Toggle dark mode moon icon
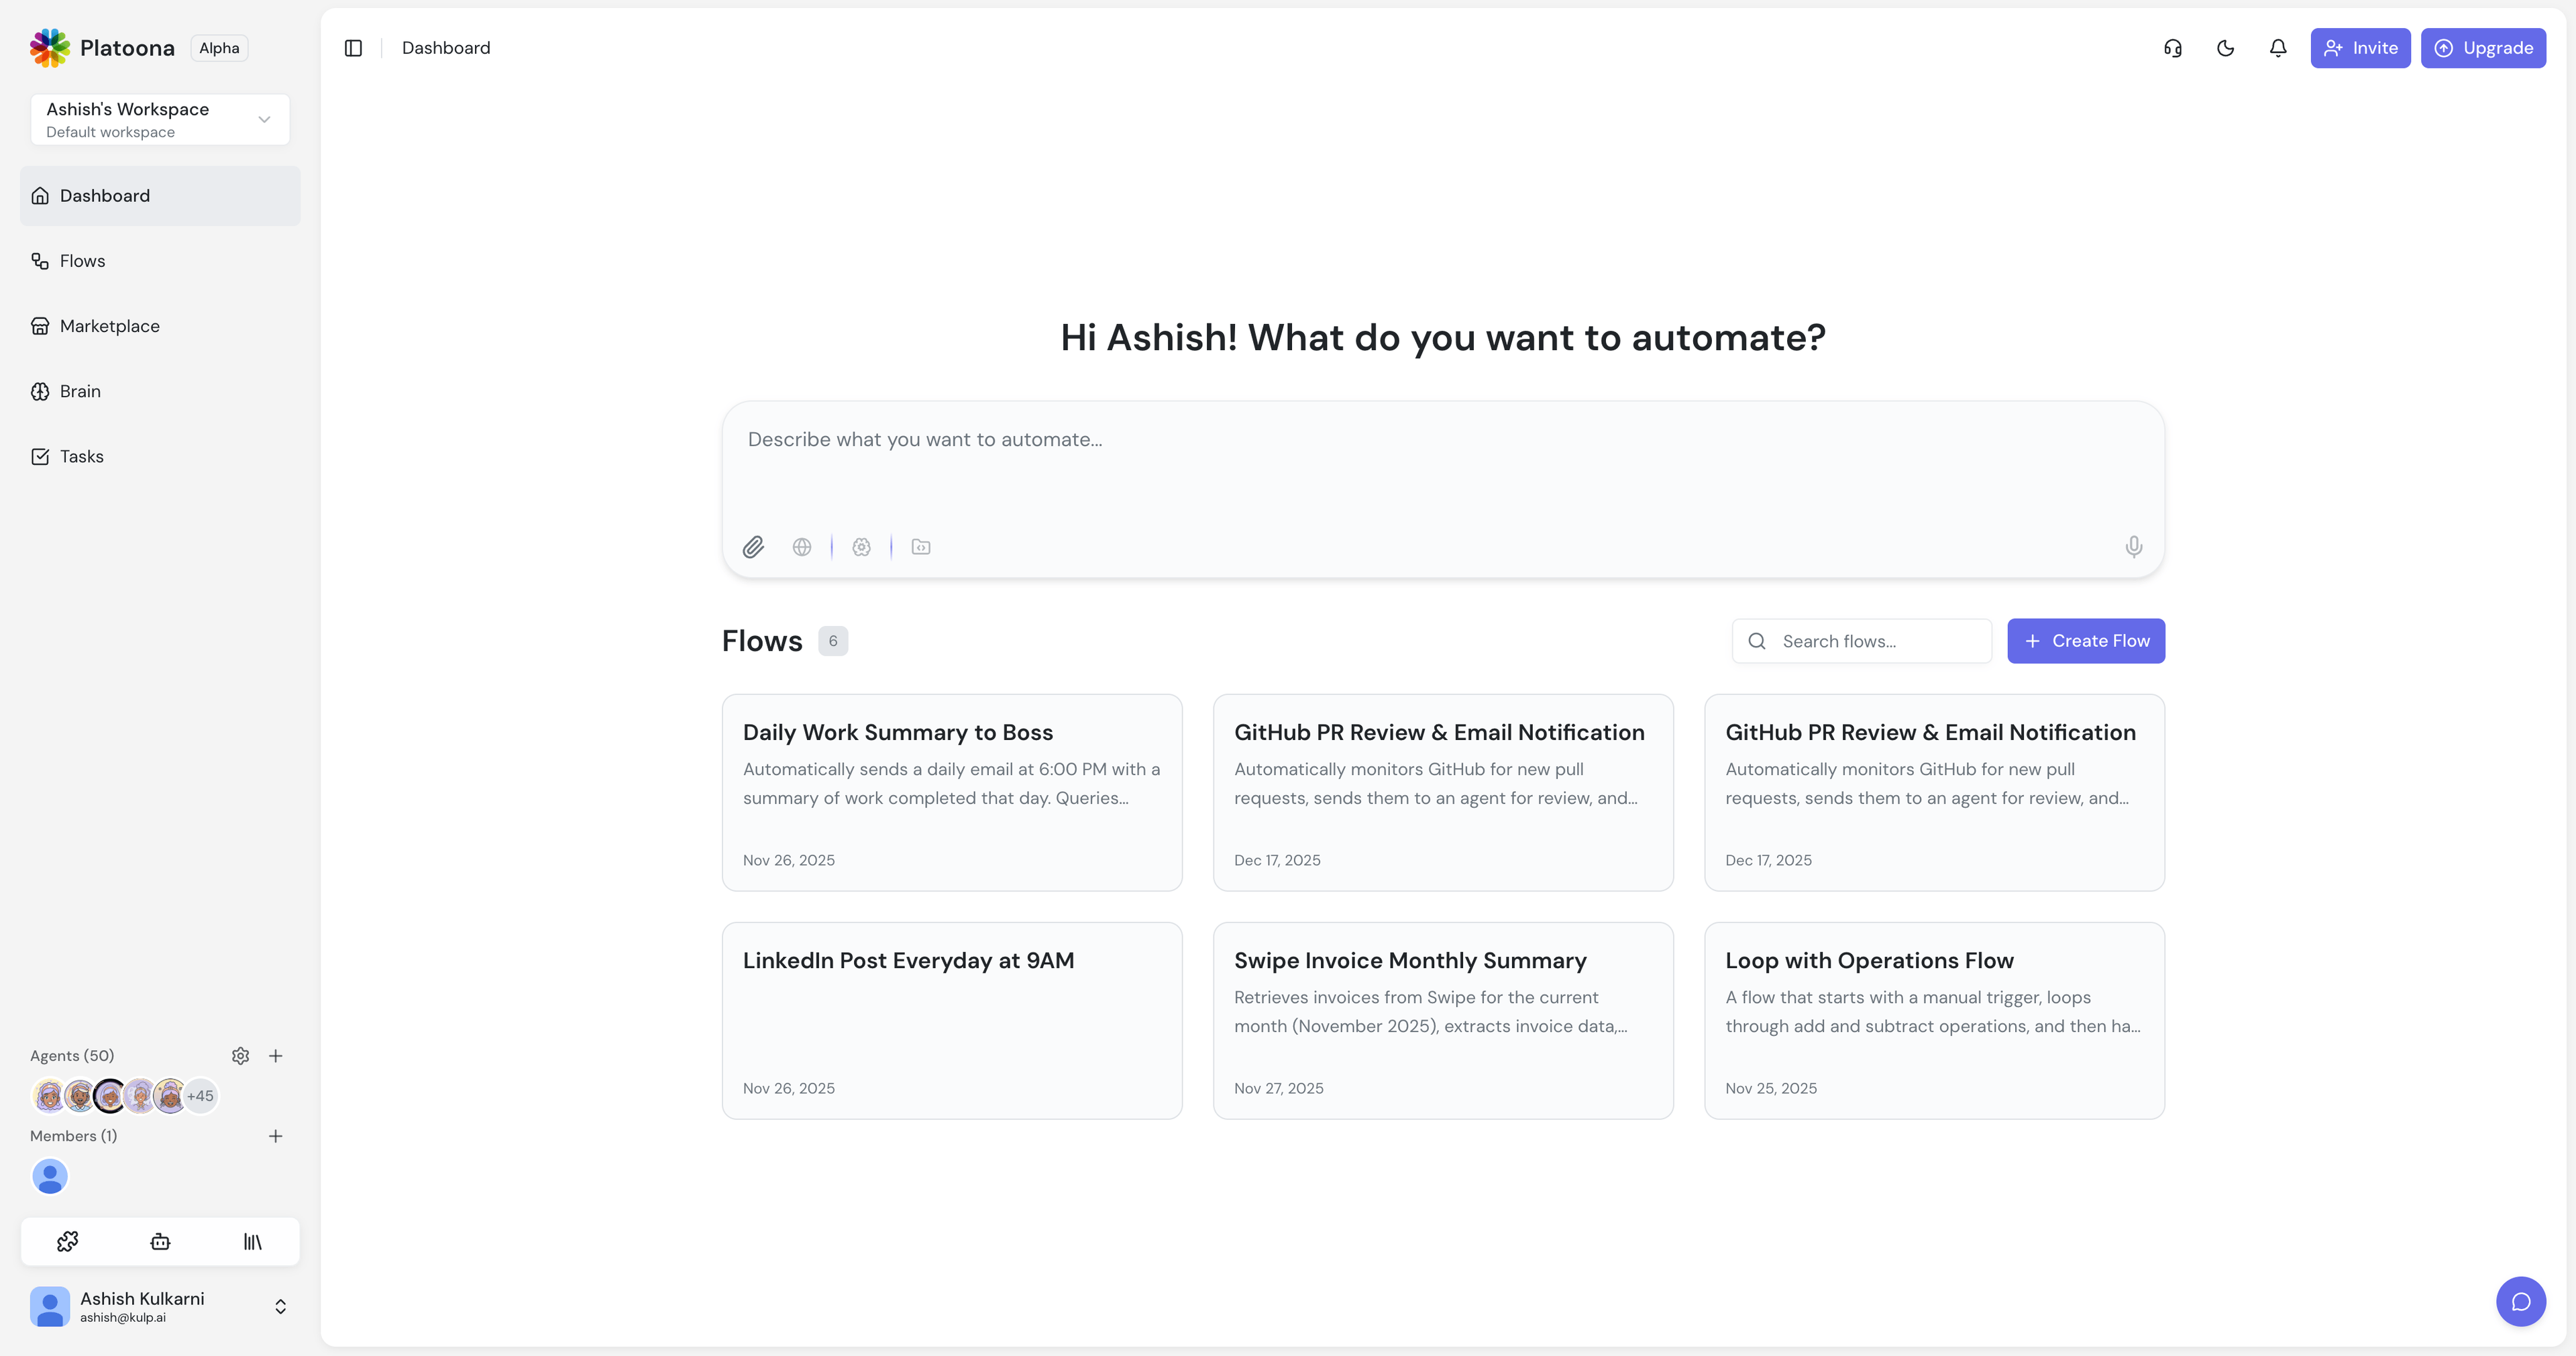Image resolution: width=2576 pixels, height=1356 pixels. click(2225, 48)
